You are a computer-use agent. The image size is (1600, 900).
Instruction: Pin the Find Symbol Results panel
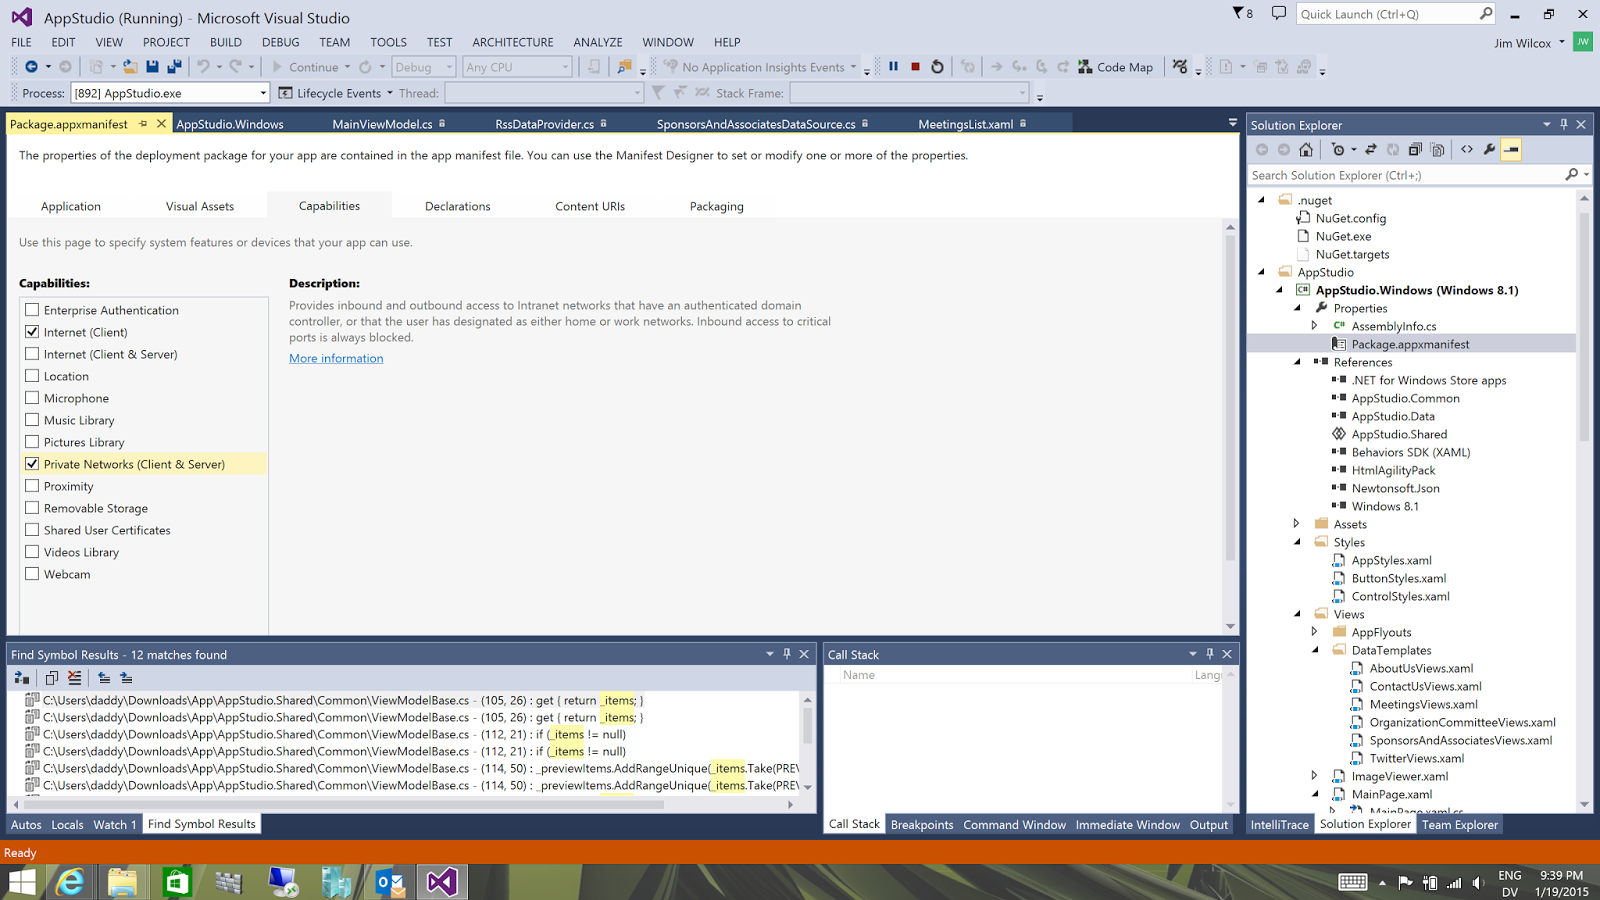[787, 654]
